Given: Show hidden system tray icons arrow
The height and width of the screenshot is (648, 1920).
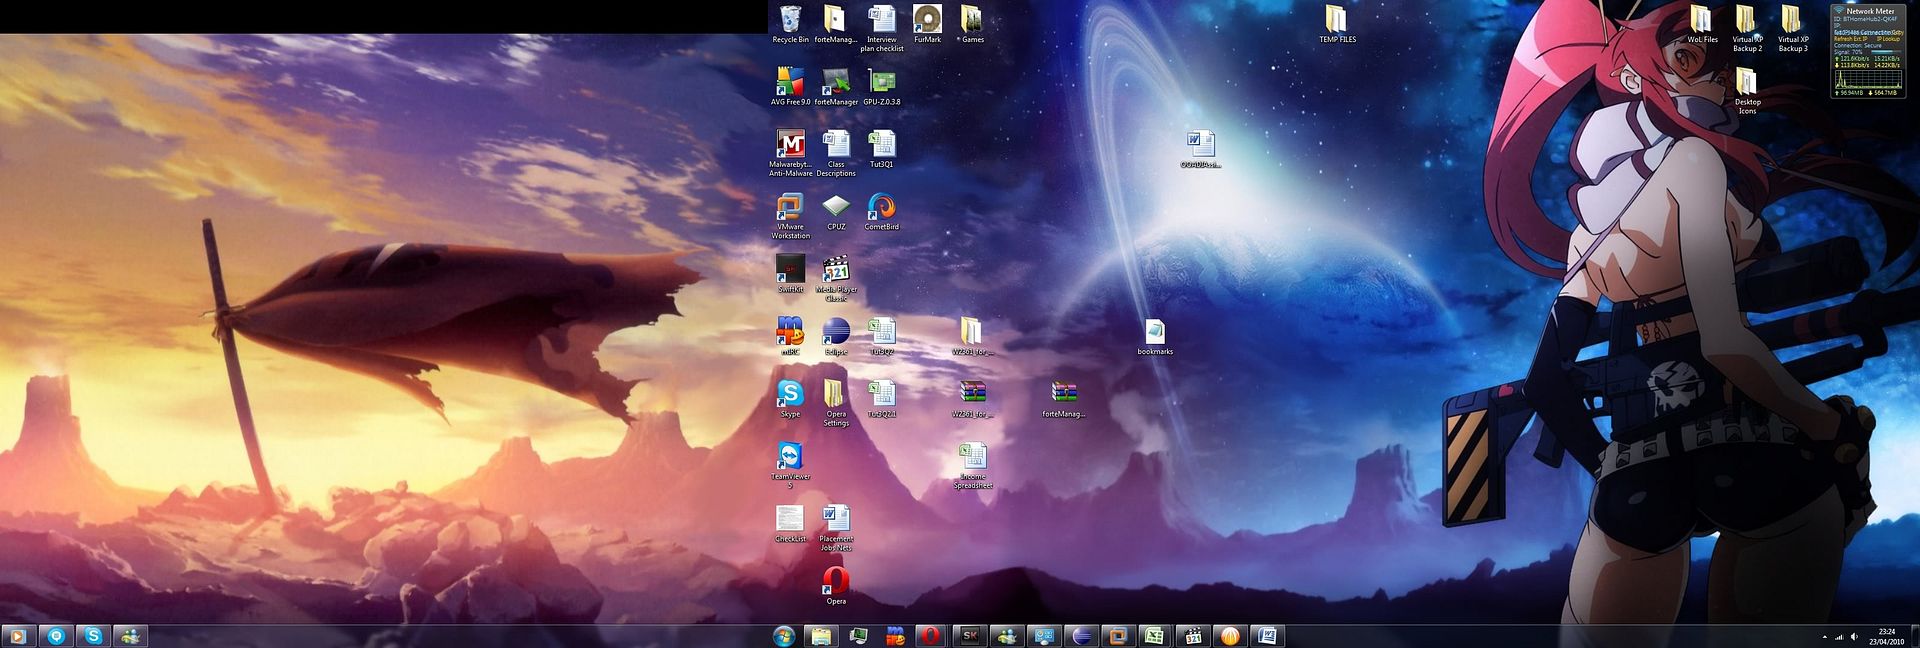Looking at the screenshot, I should coord(1824,636).
